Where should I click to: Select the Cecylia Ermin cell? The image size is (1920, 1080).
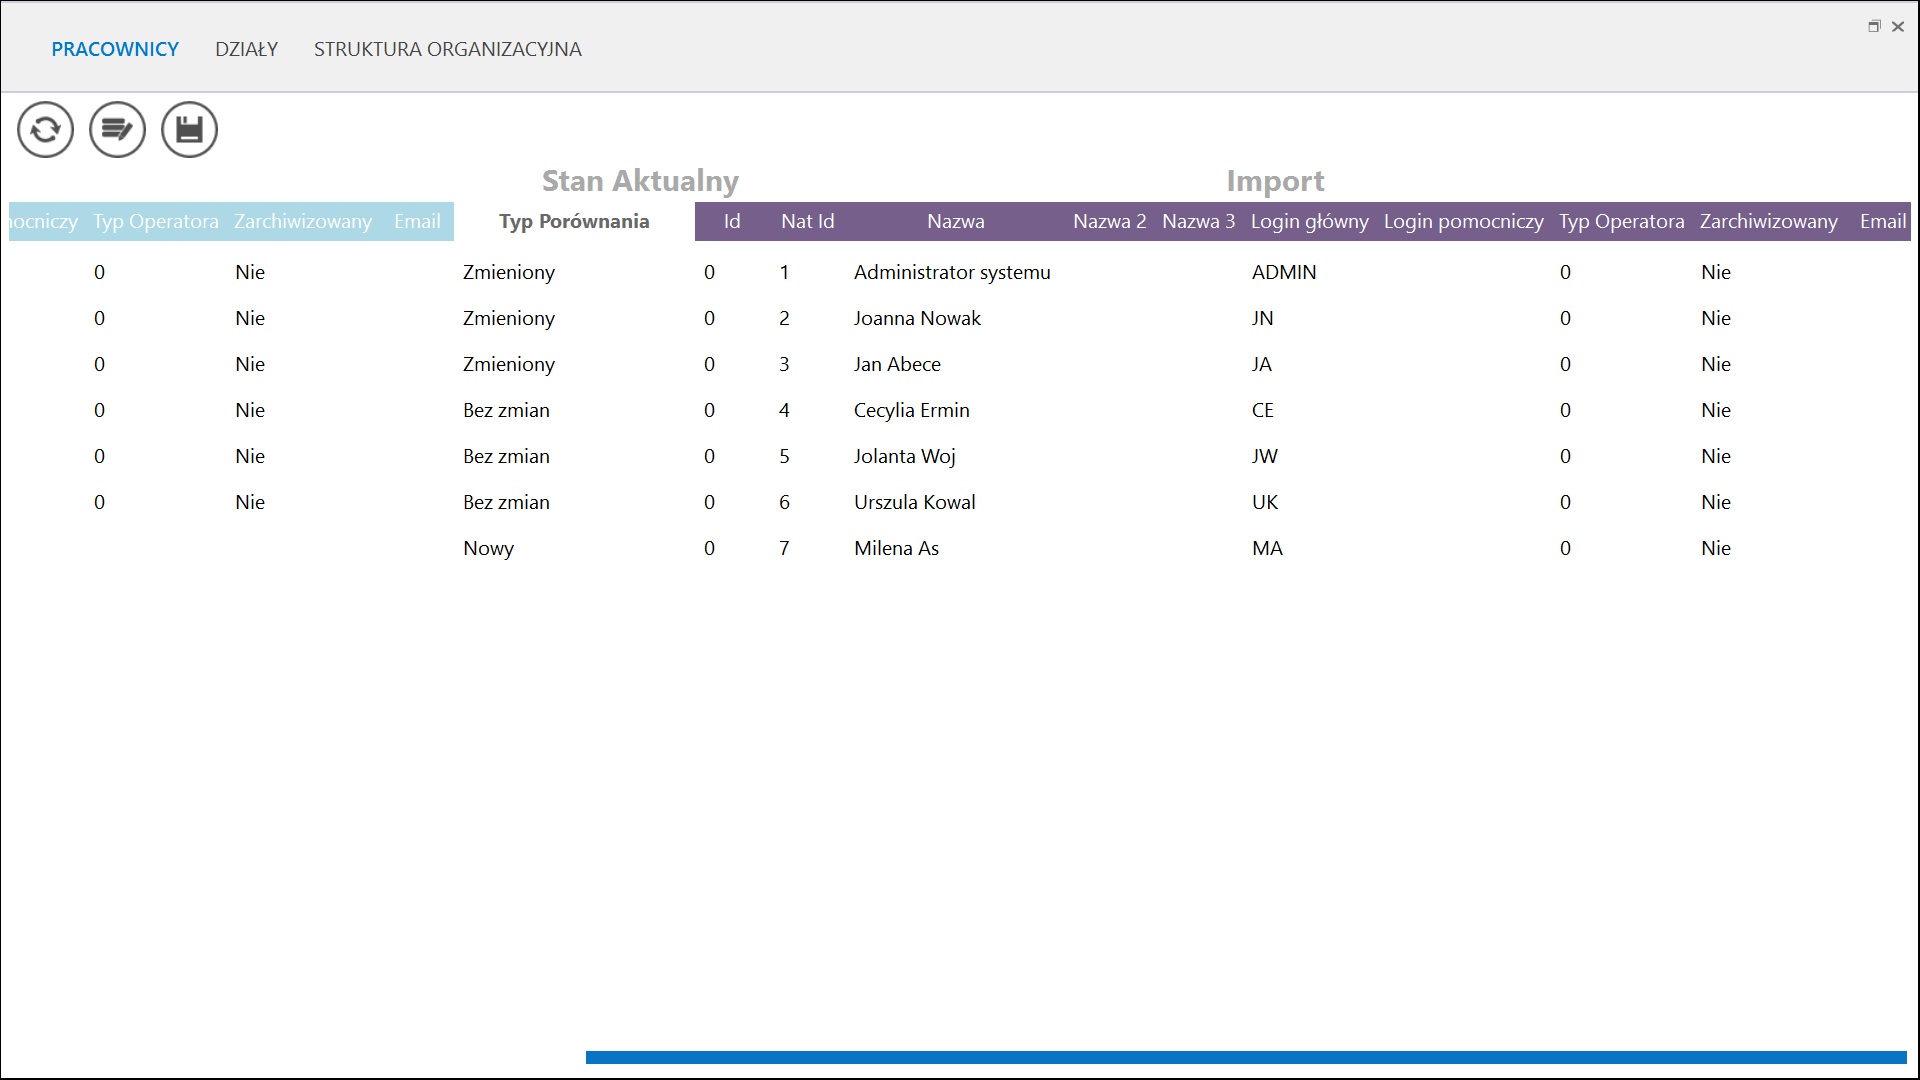point(911,410)
